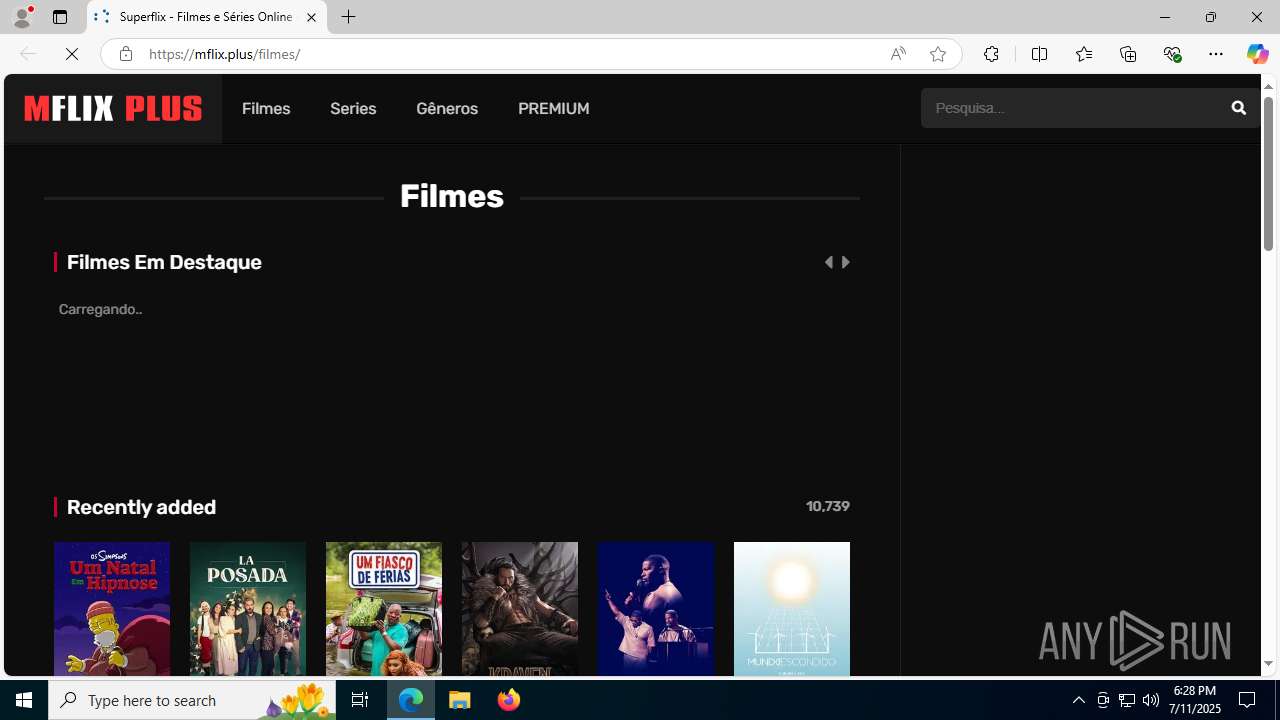1280x720 pixels.
Task: Open the Collections panel
Action: pyautogui.click(x=1128, y=54)
